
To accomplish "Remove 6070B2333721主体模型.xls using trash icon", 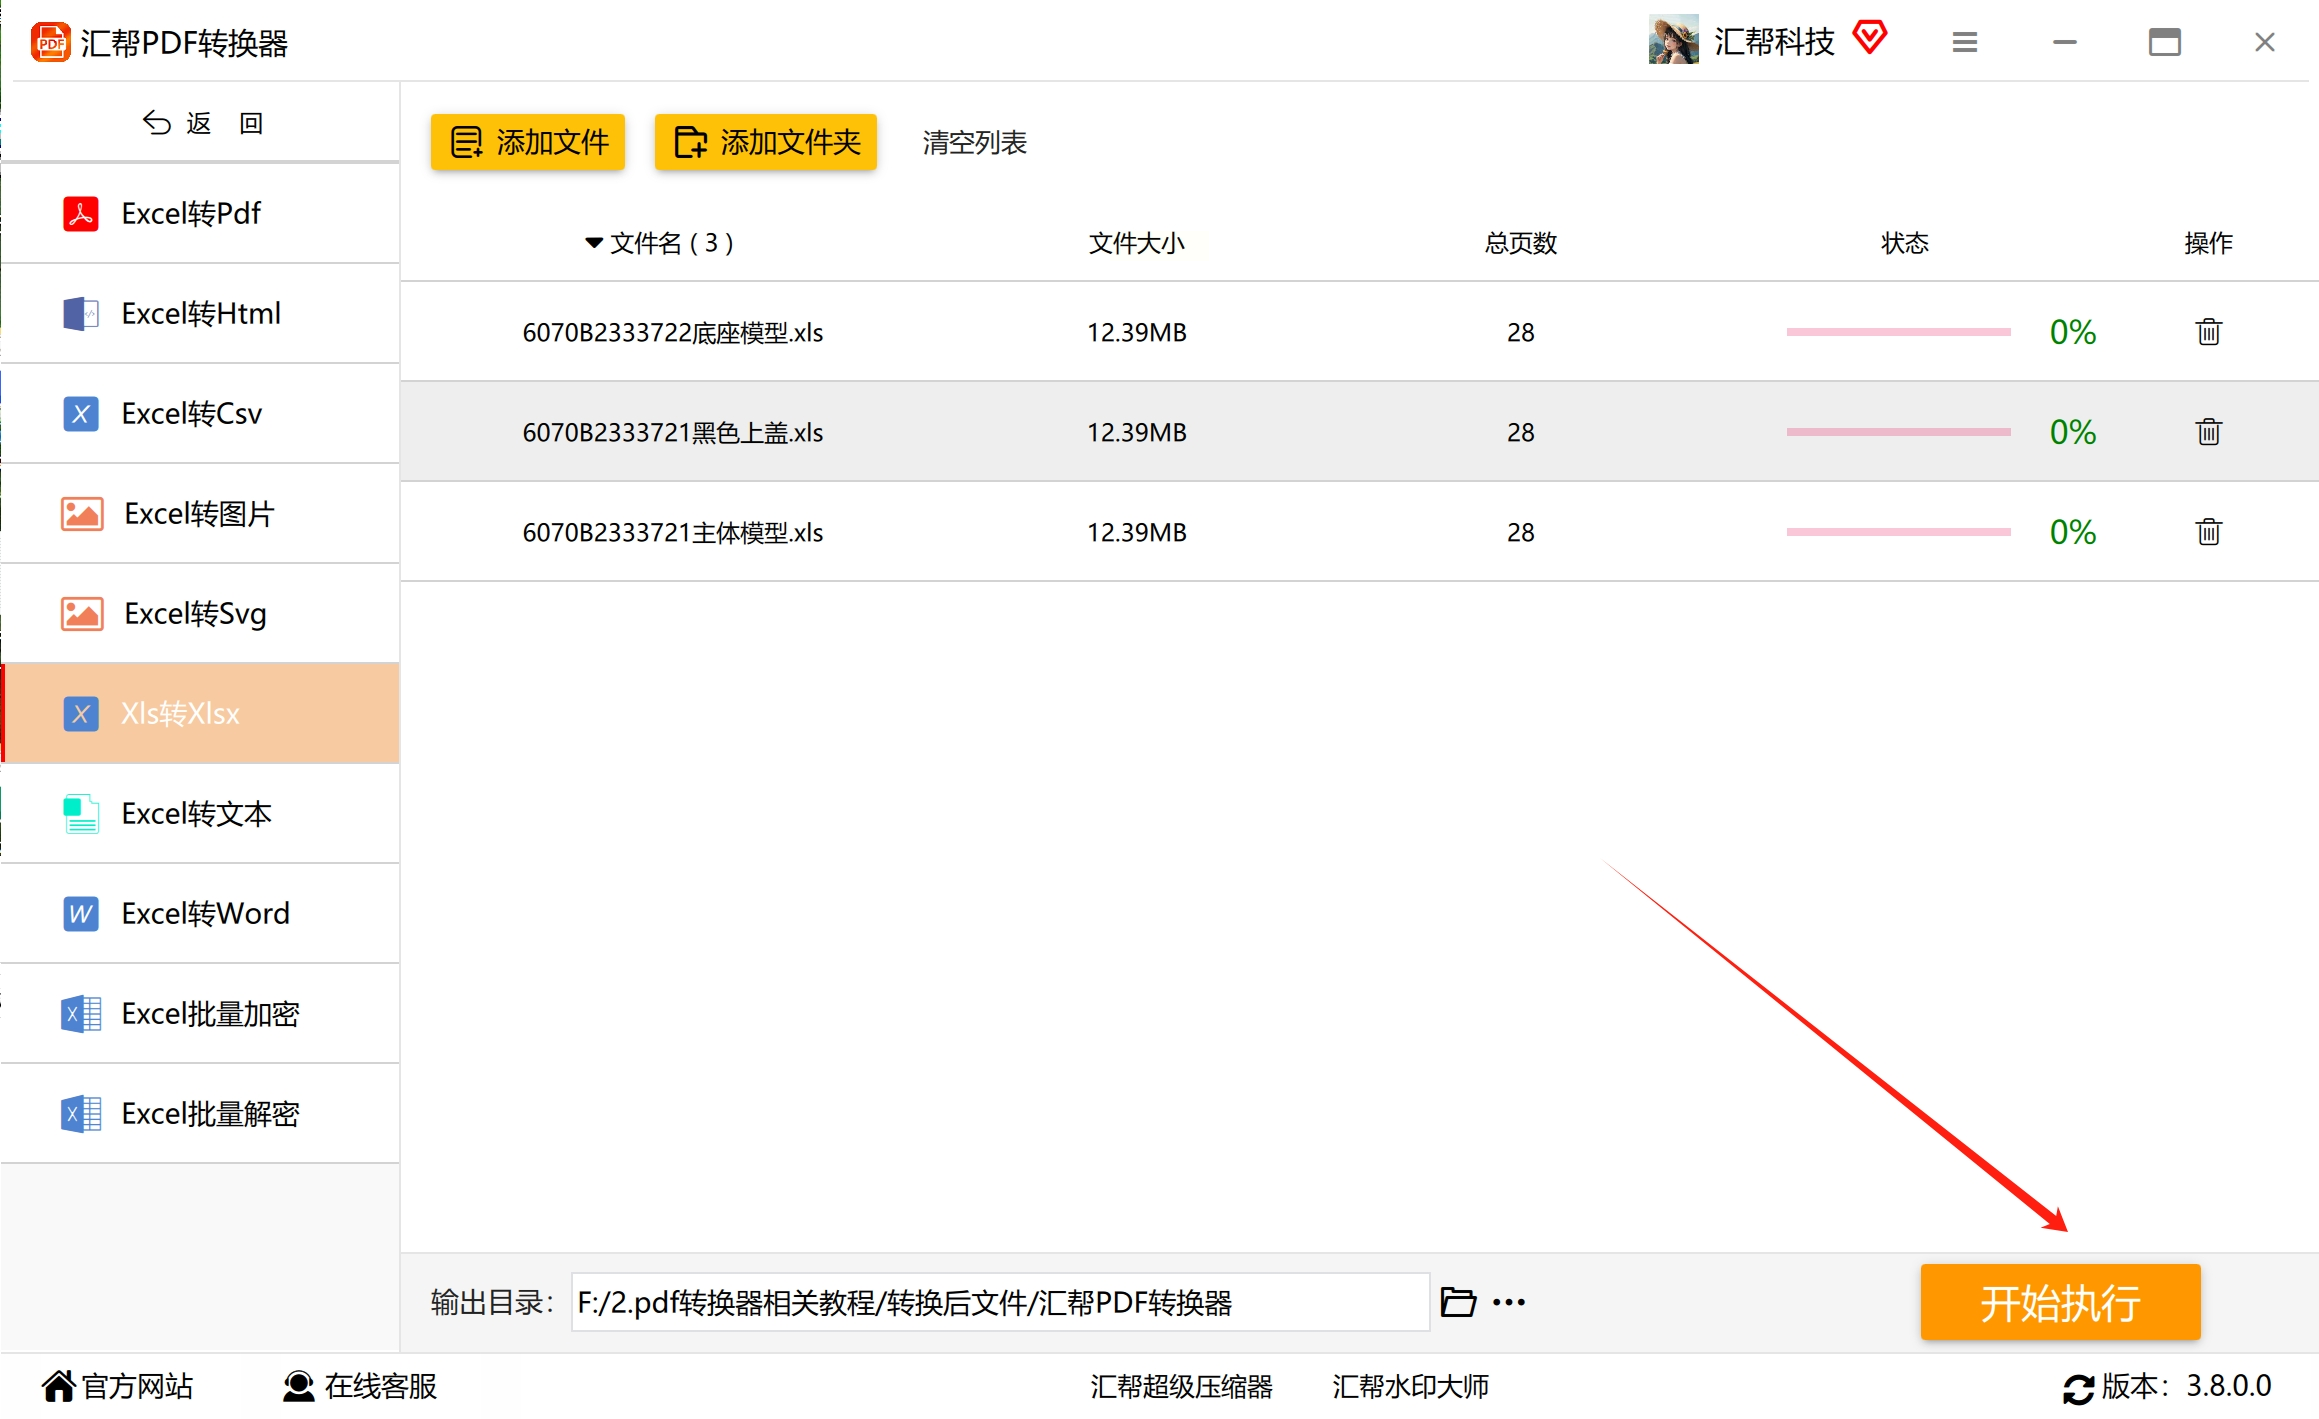I will (x=2208, y=532).
